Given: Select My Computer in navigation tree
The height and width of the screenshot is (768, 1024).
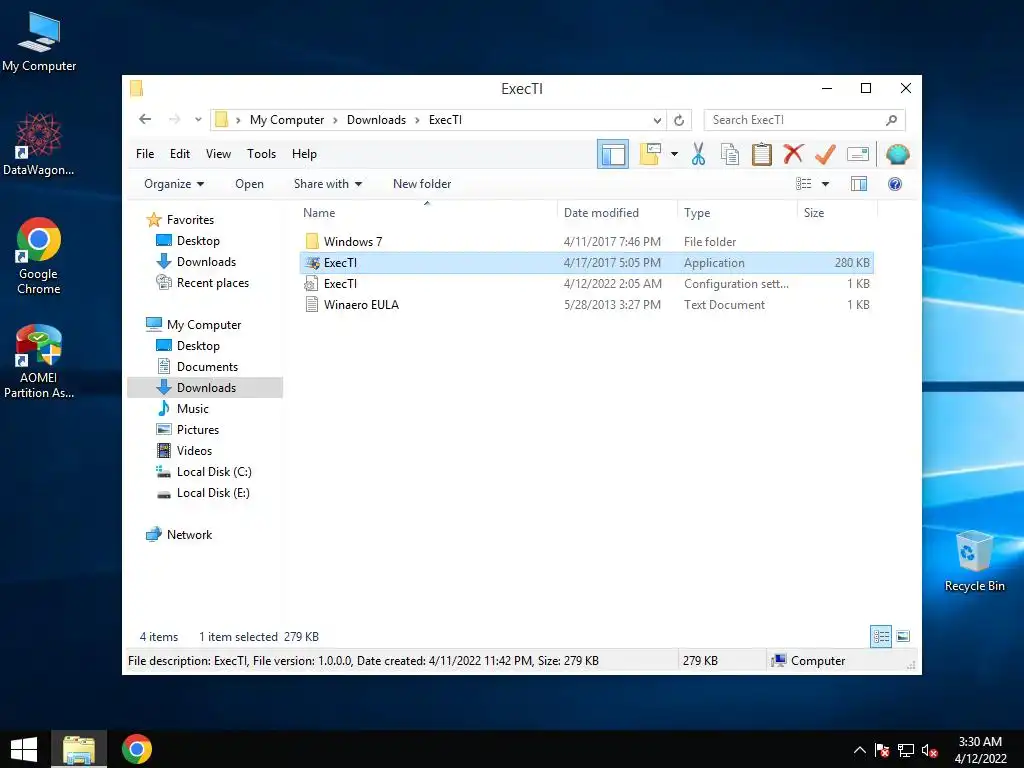Looking at the screenshot, I should (203, 325).
